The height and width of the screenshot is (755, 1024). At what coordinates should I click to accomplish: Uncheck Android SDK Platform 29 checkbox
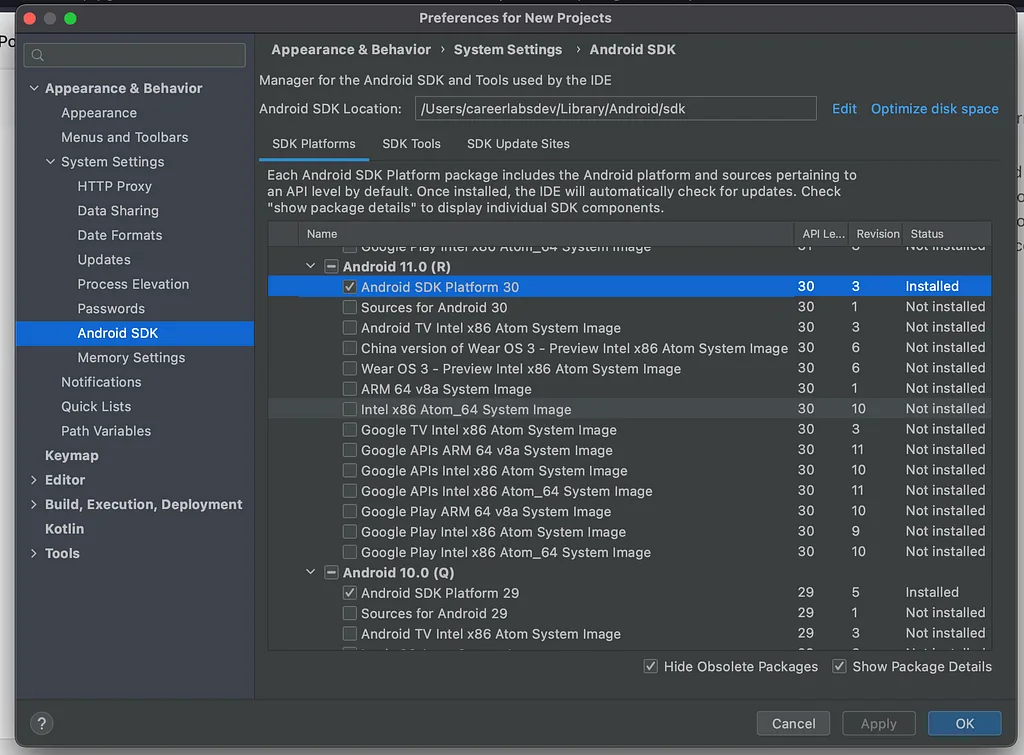click(350, 593)
